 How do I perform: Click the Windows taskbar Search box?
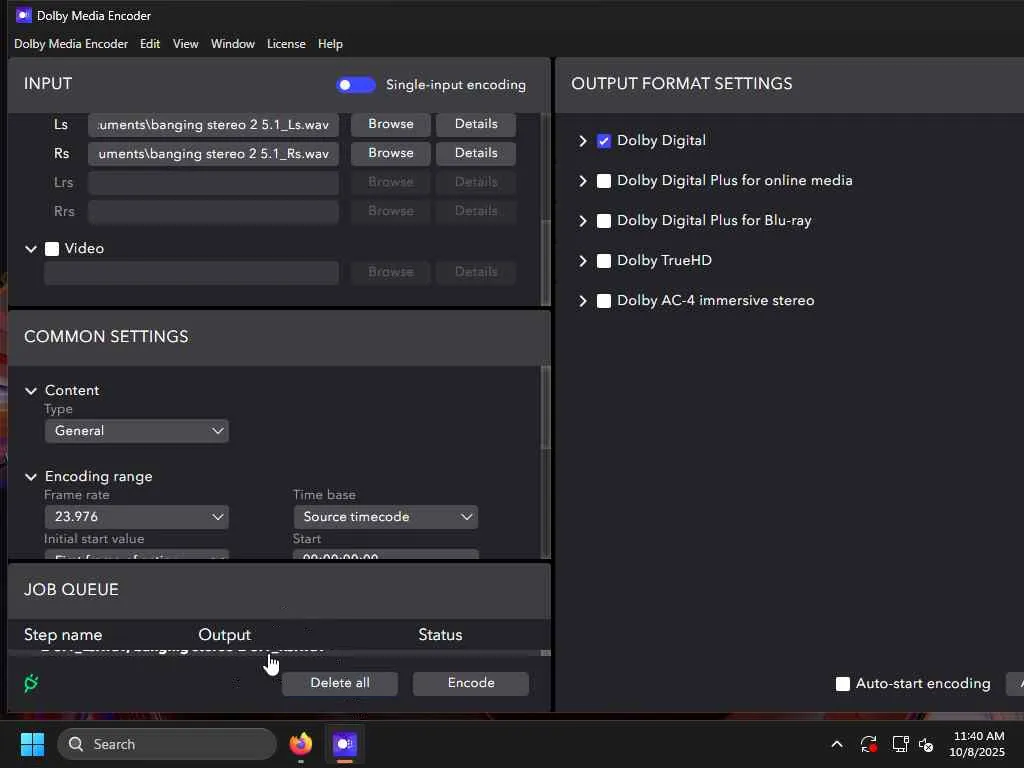[x=167, y=744]
